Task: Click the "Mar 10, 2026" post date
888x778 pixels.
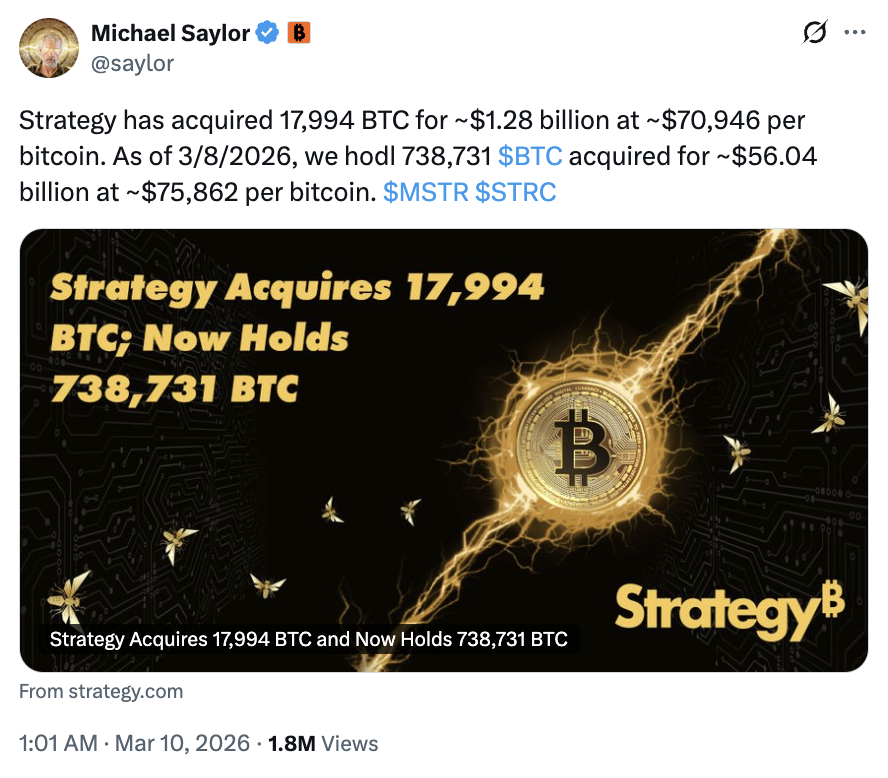Action: [181, 743]
